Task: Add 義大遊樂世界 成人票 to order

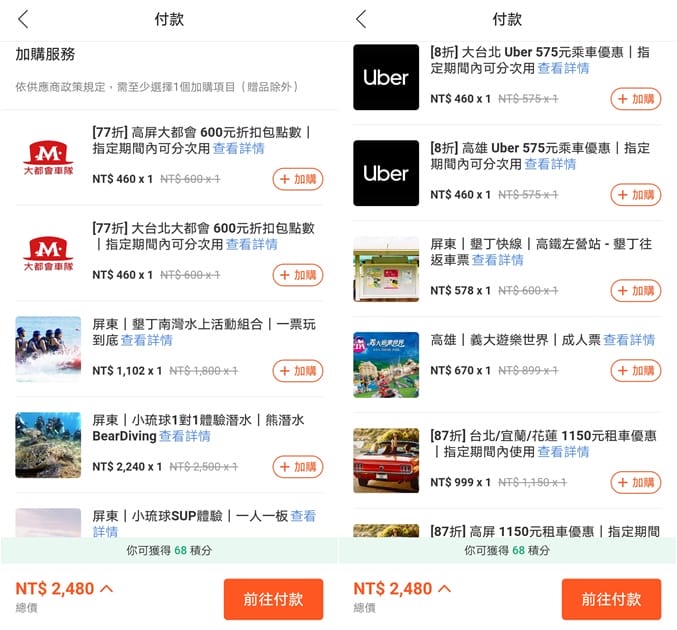Action: tap(636, 370)
